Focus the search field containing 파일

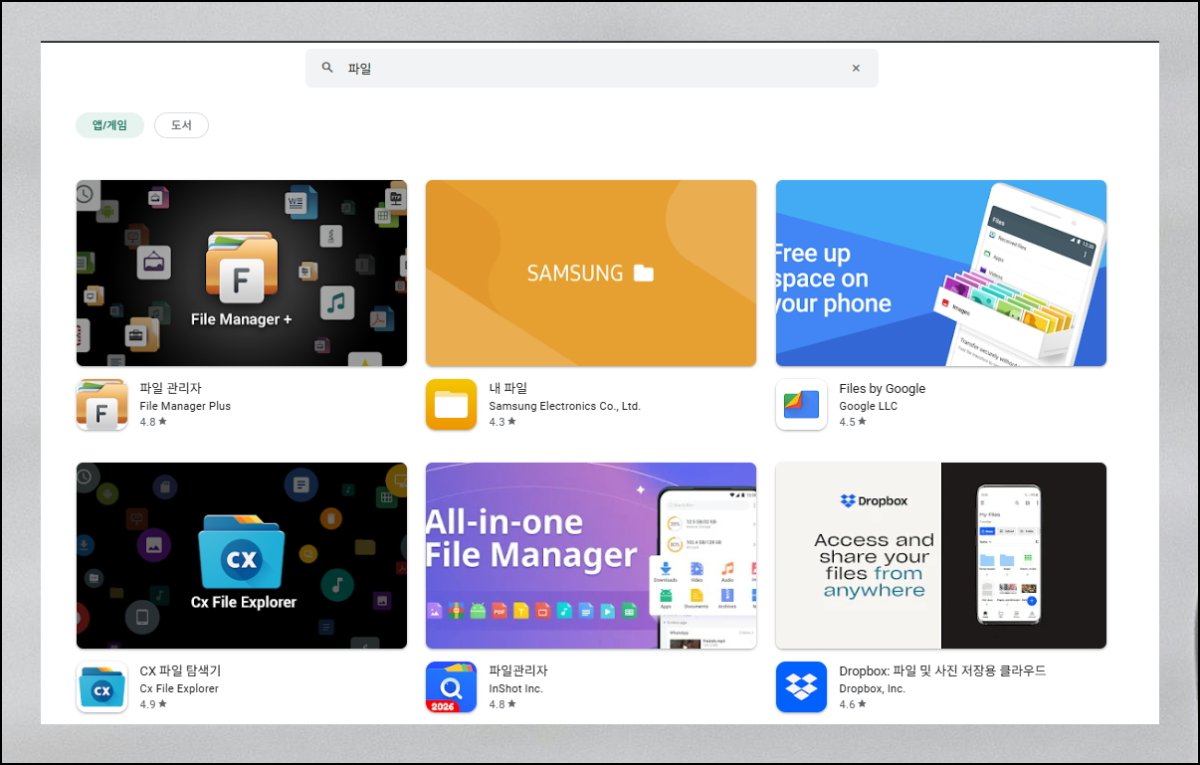(x=592, y=68)
